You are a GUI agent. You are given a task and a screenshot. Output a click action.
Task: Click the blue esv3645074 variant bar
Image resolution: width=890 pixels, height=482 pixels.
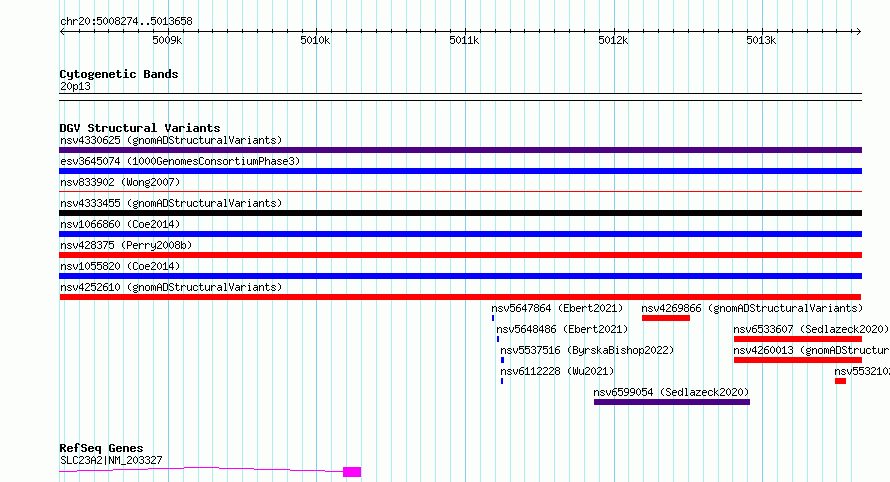pos(460,171)
